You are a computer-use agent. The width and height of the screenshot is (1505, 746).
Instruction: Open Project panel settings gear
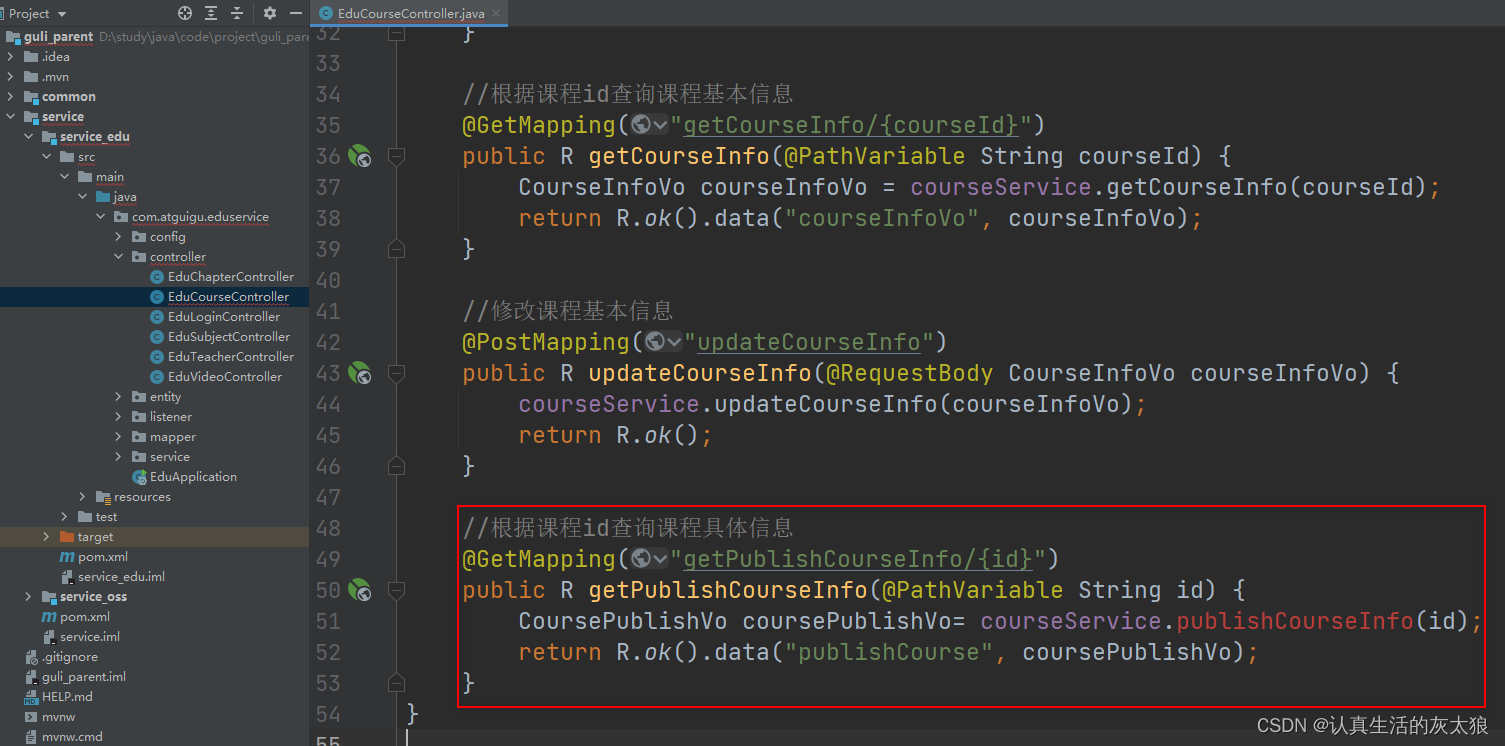point(270,13)
